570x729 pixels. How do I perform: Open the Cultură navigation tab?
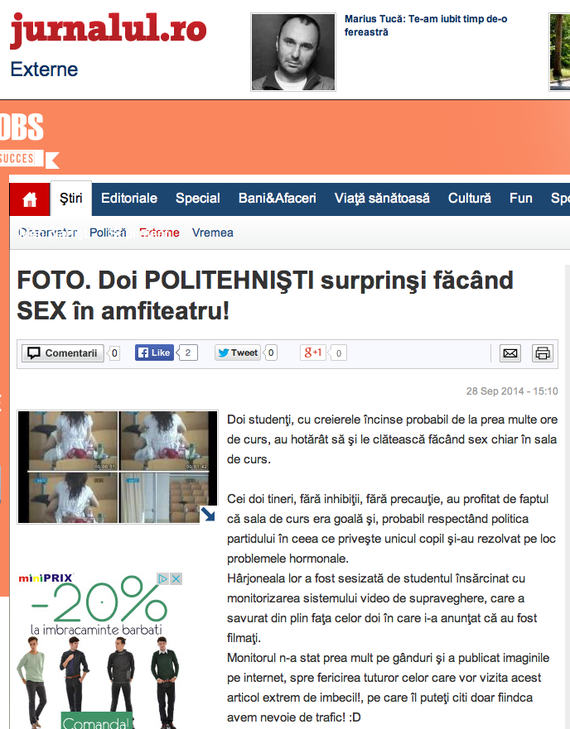pyautogui.click(x=469, y=199)
